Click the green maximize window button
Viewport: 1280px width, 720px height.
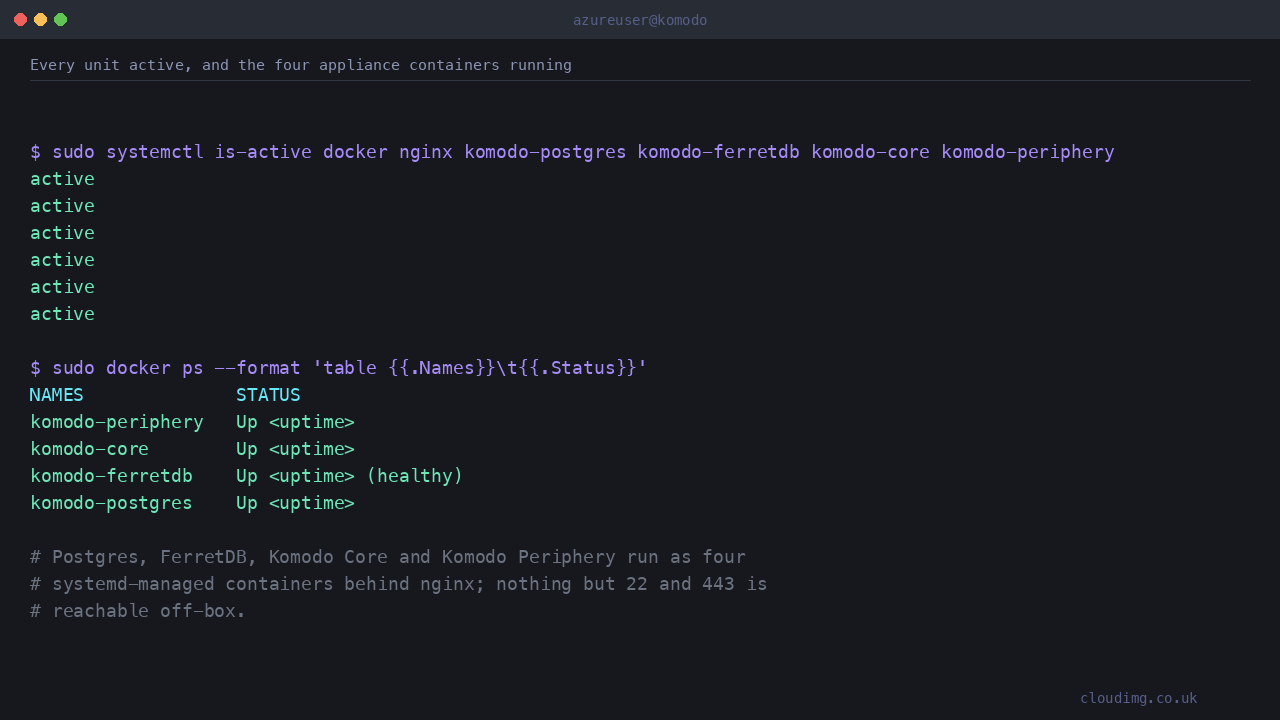click(x=60, y=20)
